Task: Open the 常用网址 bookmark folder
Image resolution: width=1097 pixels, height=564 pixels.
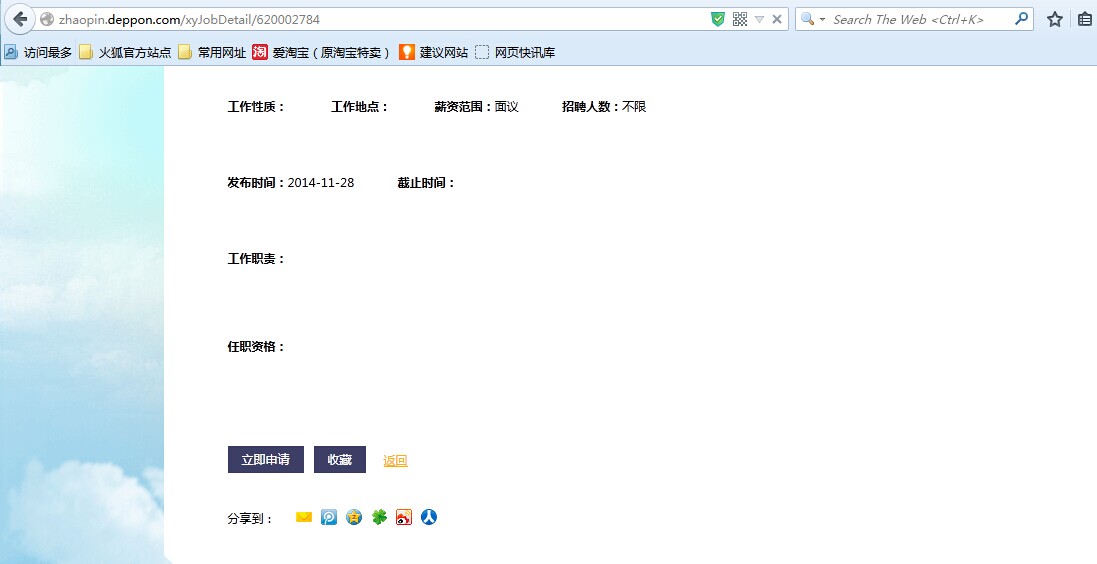Action: point(212,52)
